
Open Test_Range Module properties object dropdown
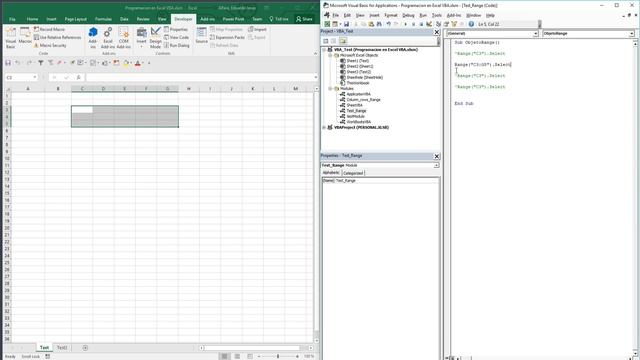436,165
